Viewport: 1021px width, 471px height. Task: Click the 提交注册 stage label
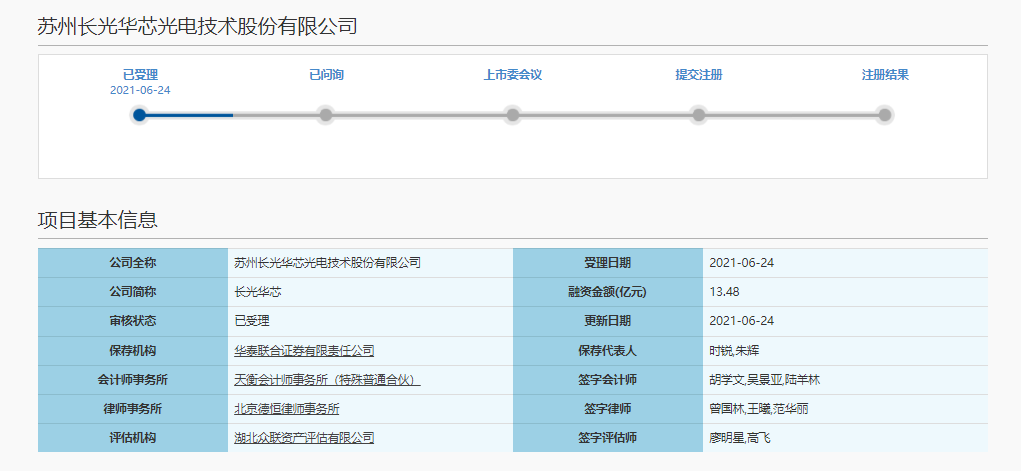(x=698, y=75)
